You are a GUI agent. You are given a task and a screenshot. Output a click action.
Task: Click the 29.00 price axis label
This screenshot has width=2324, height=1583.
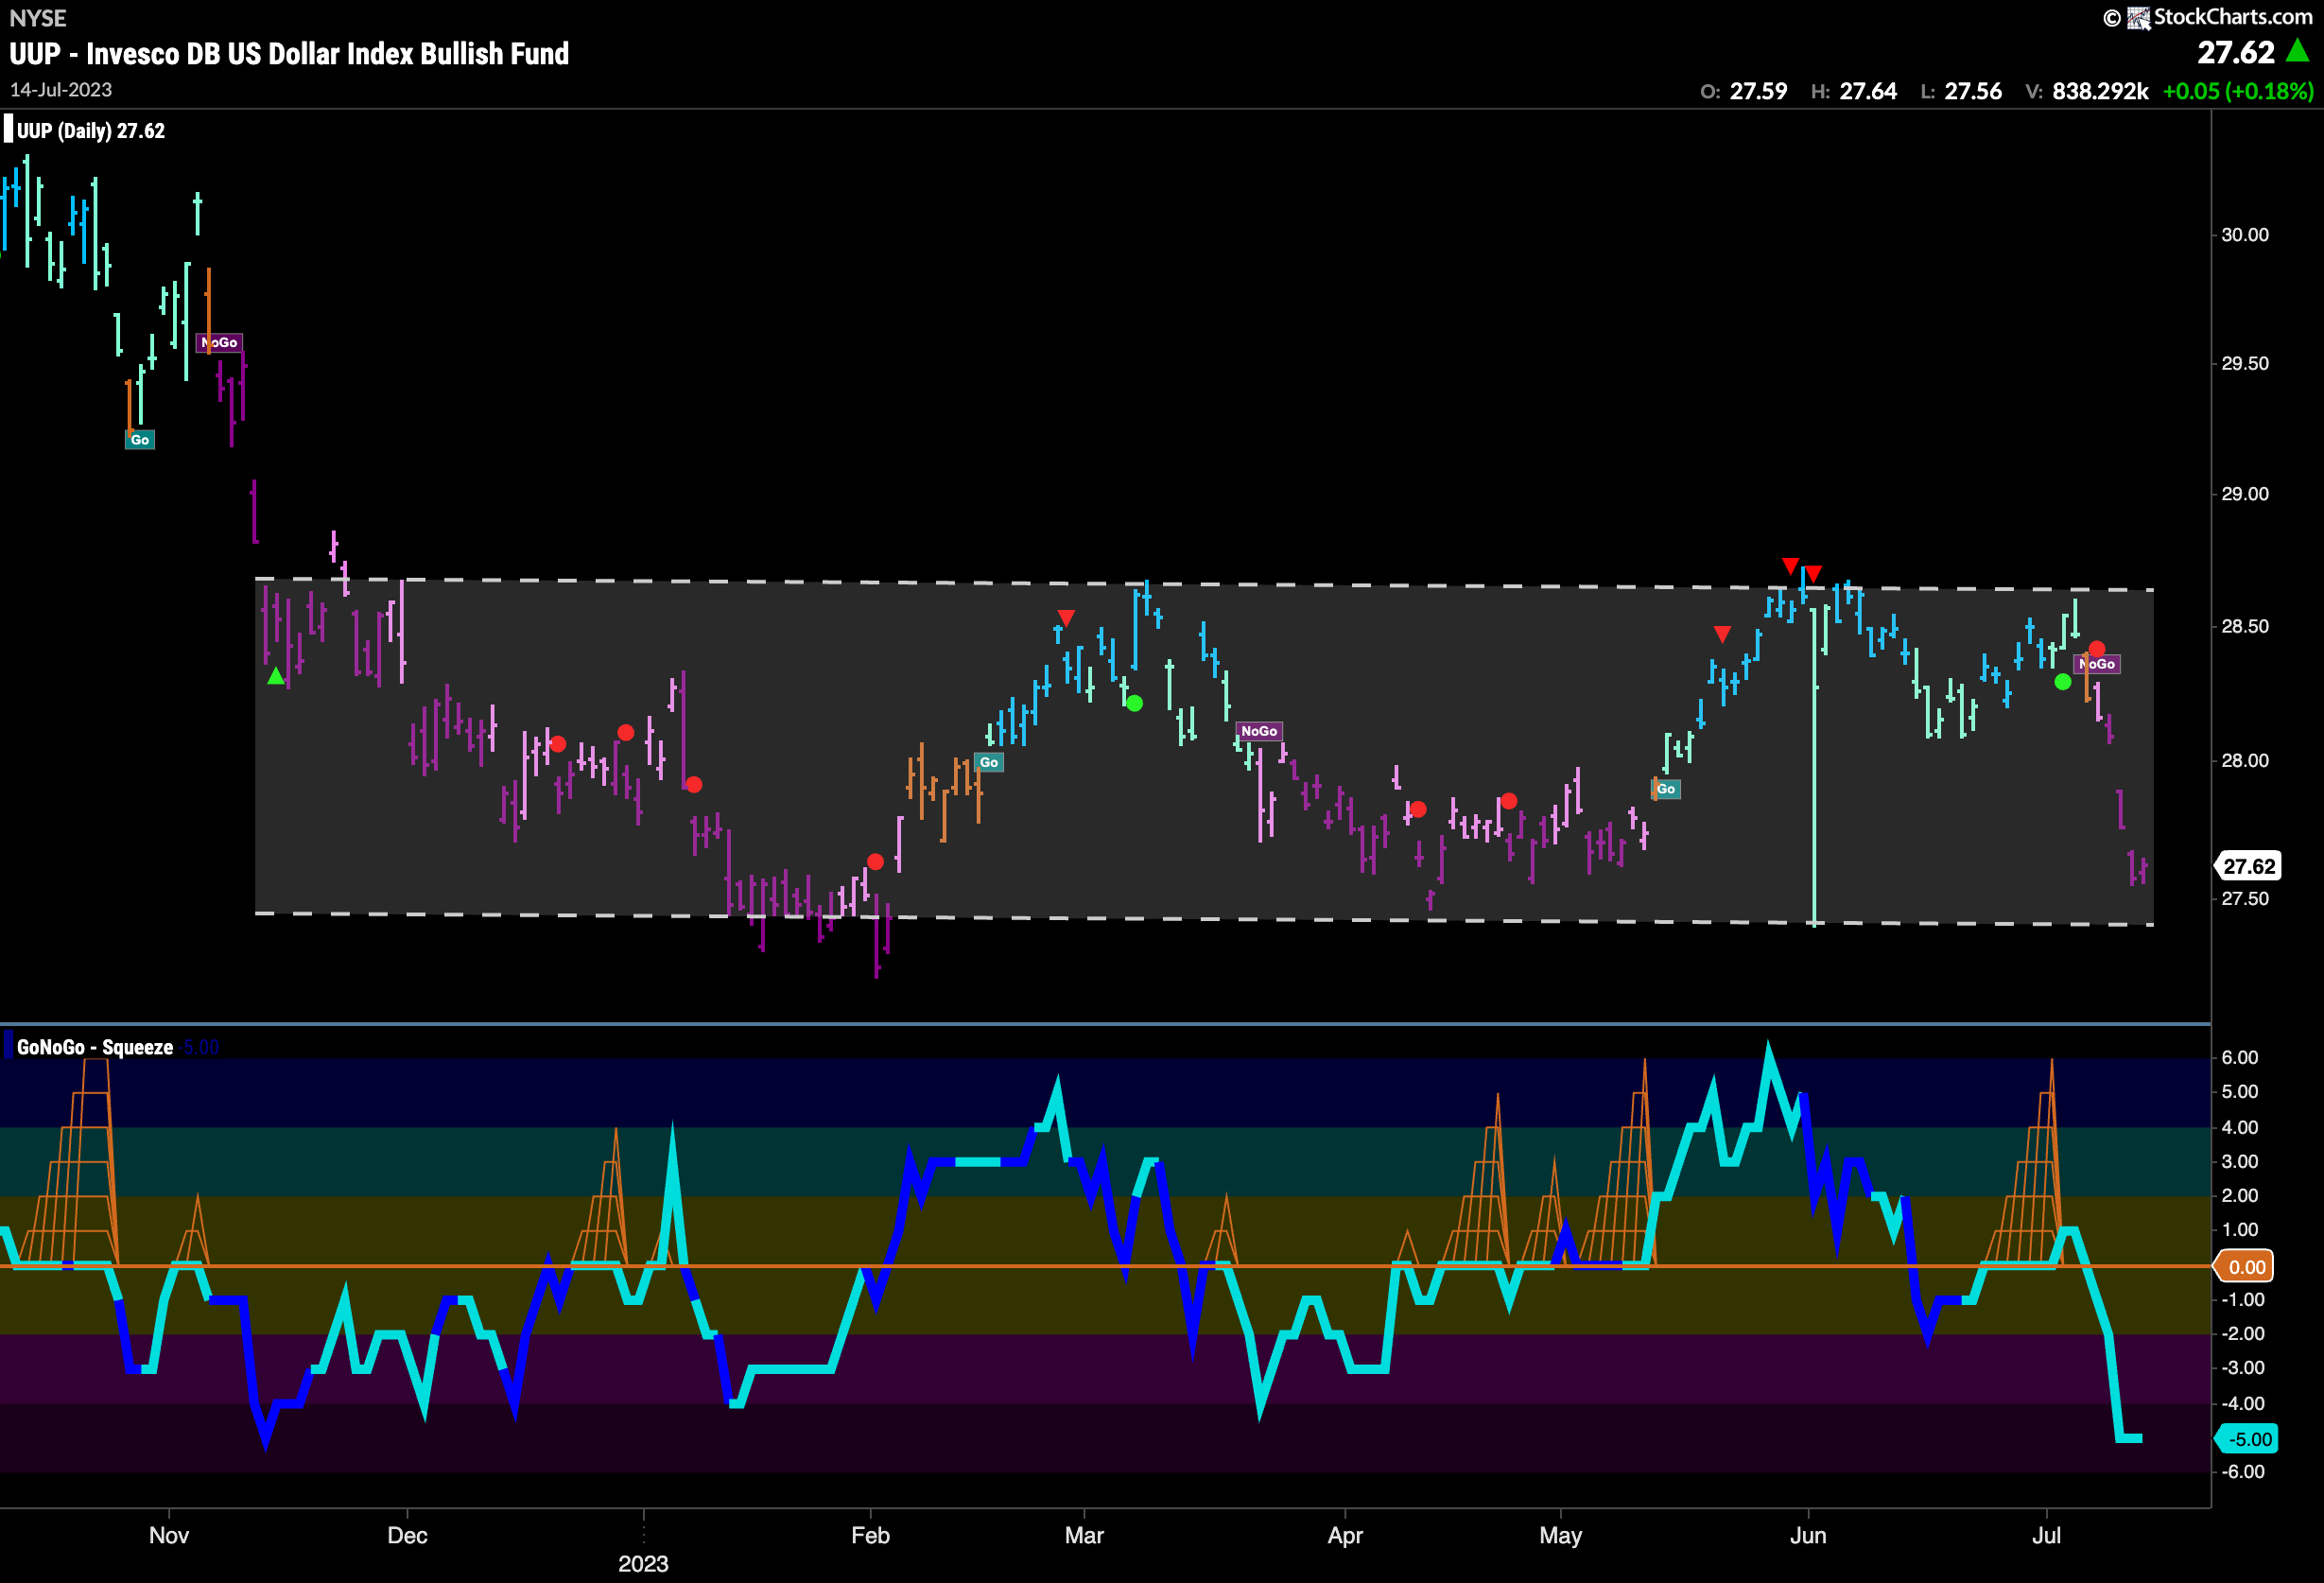(2245, 494)
